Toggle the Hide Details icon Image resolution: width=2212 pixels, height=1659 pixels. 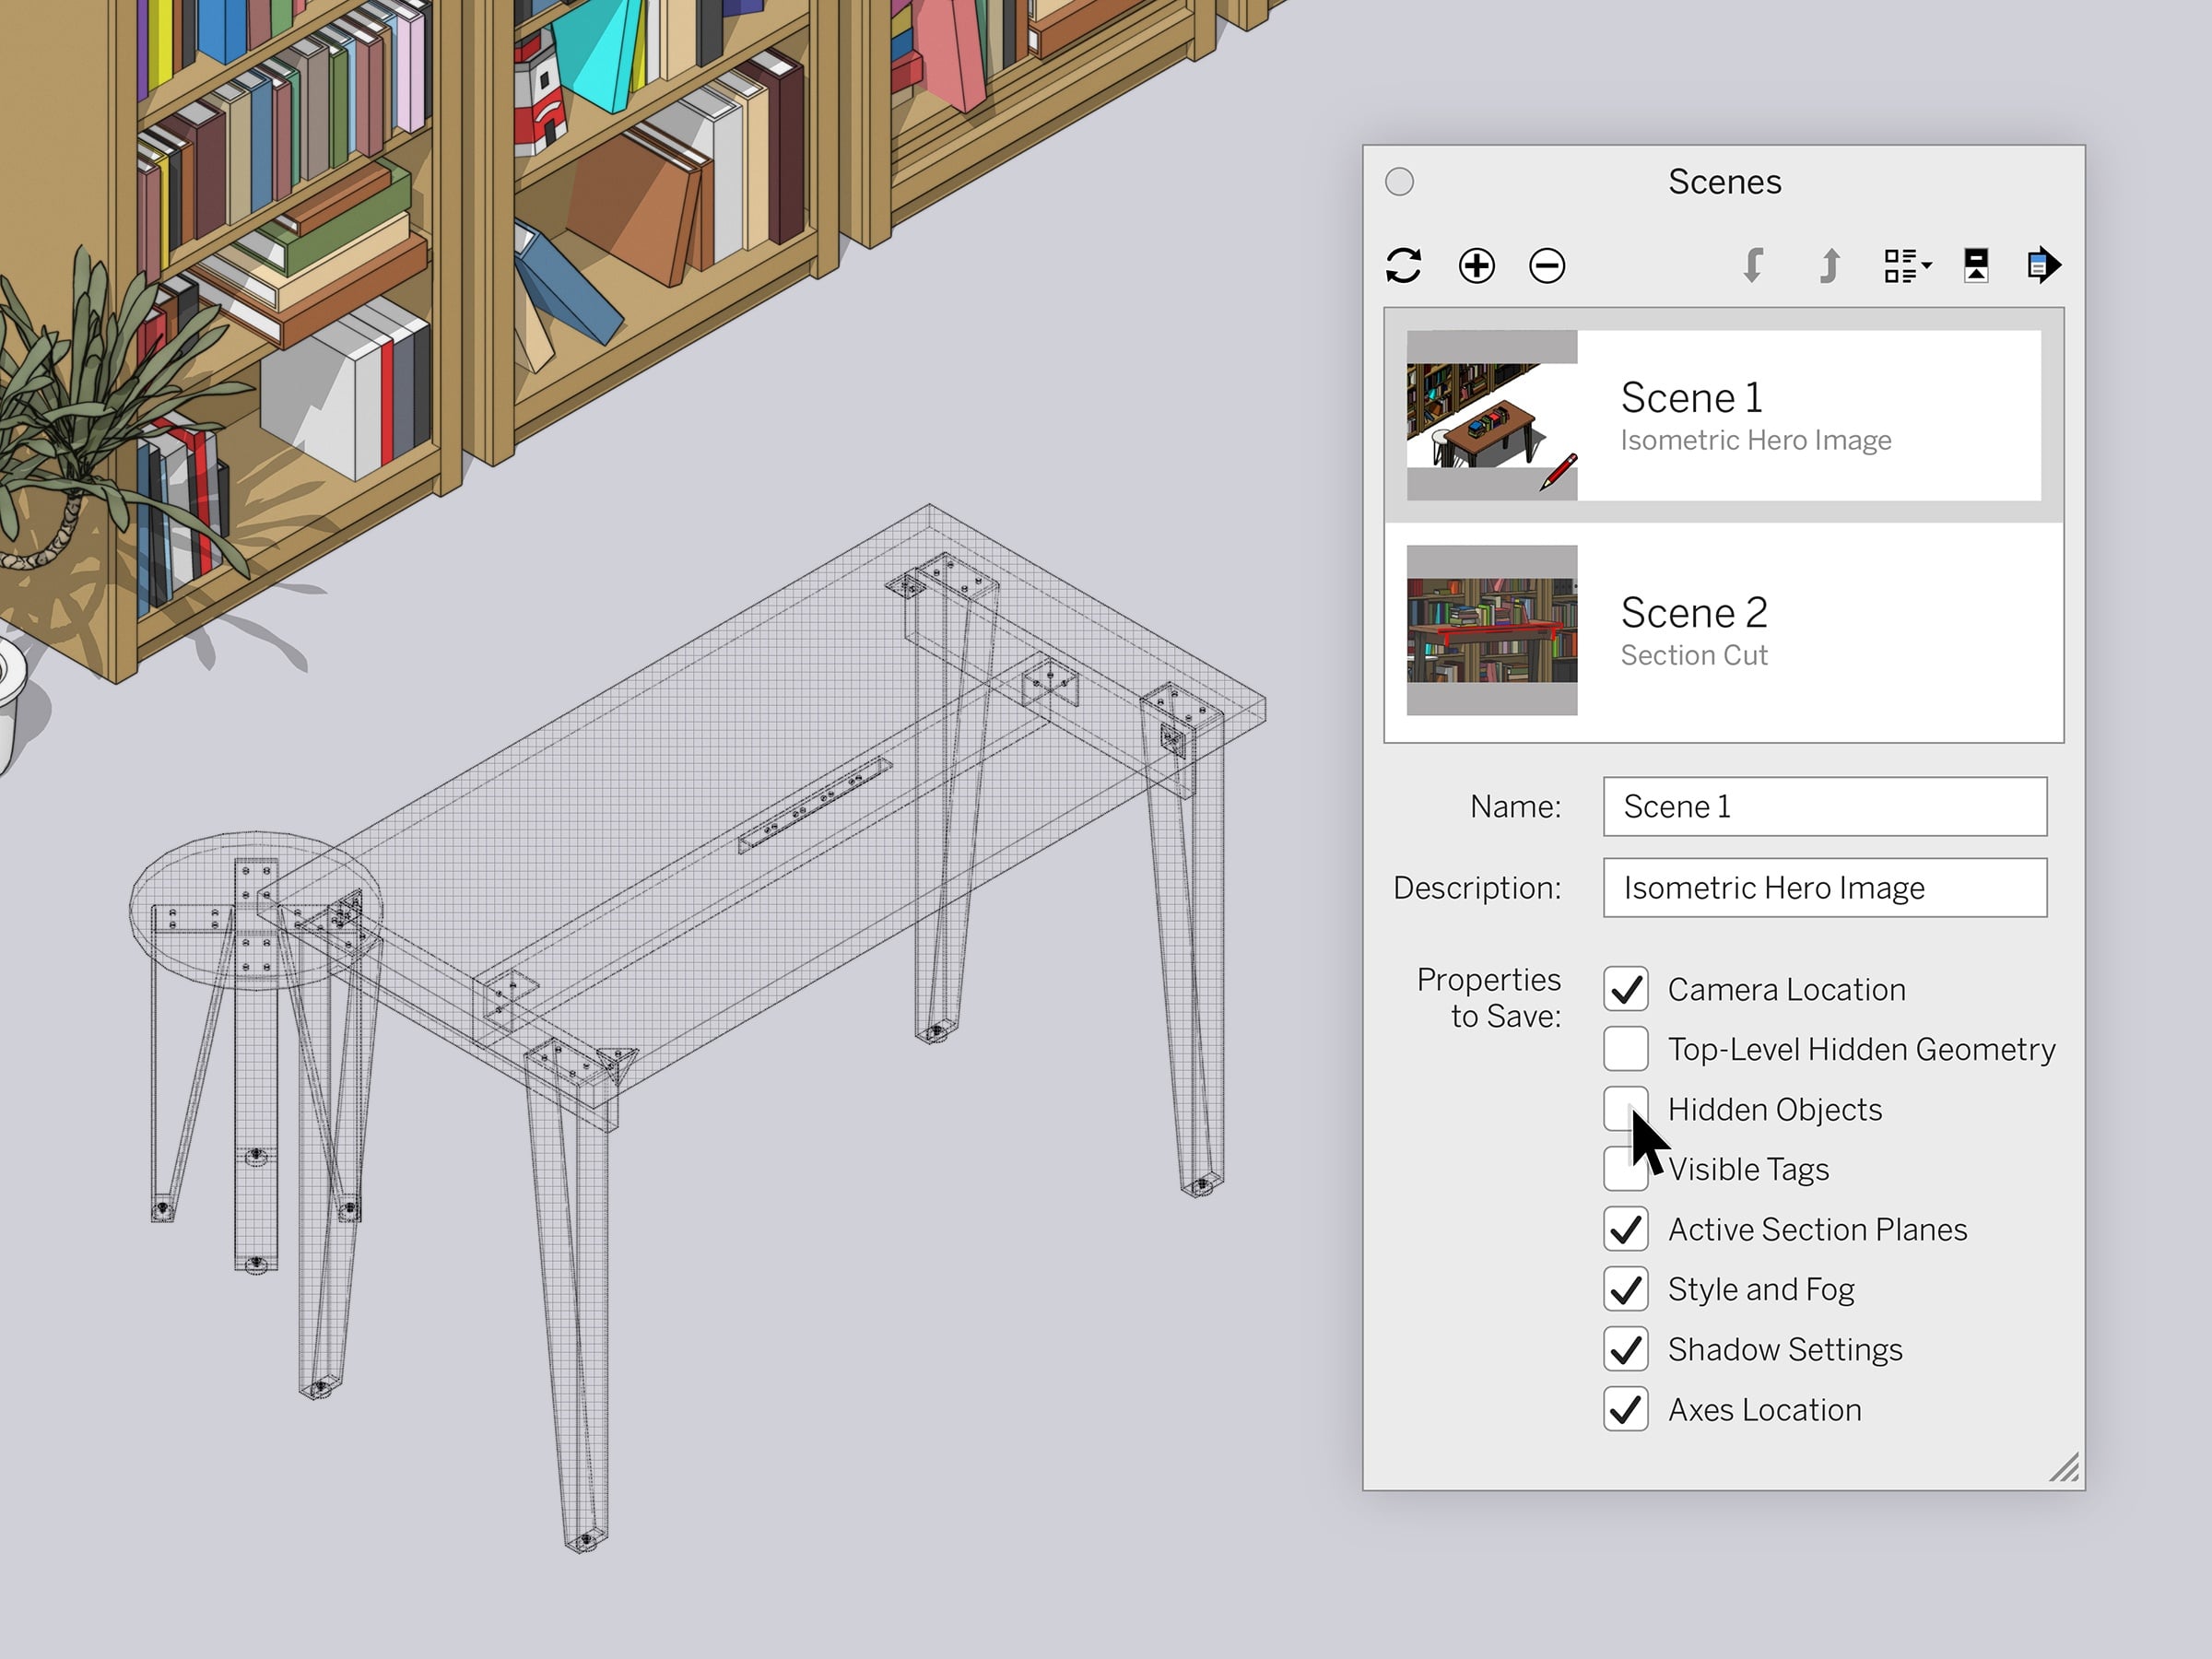1976,266
